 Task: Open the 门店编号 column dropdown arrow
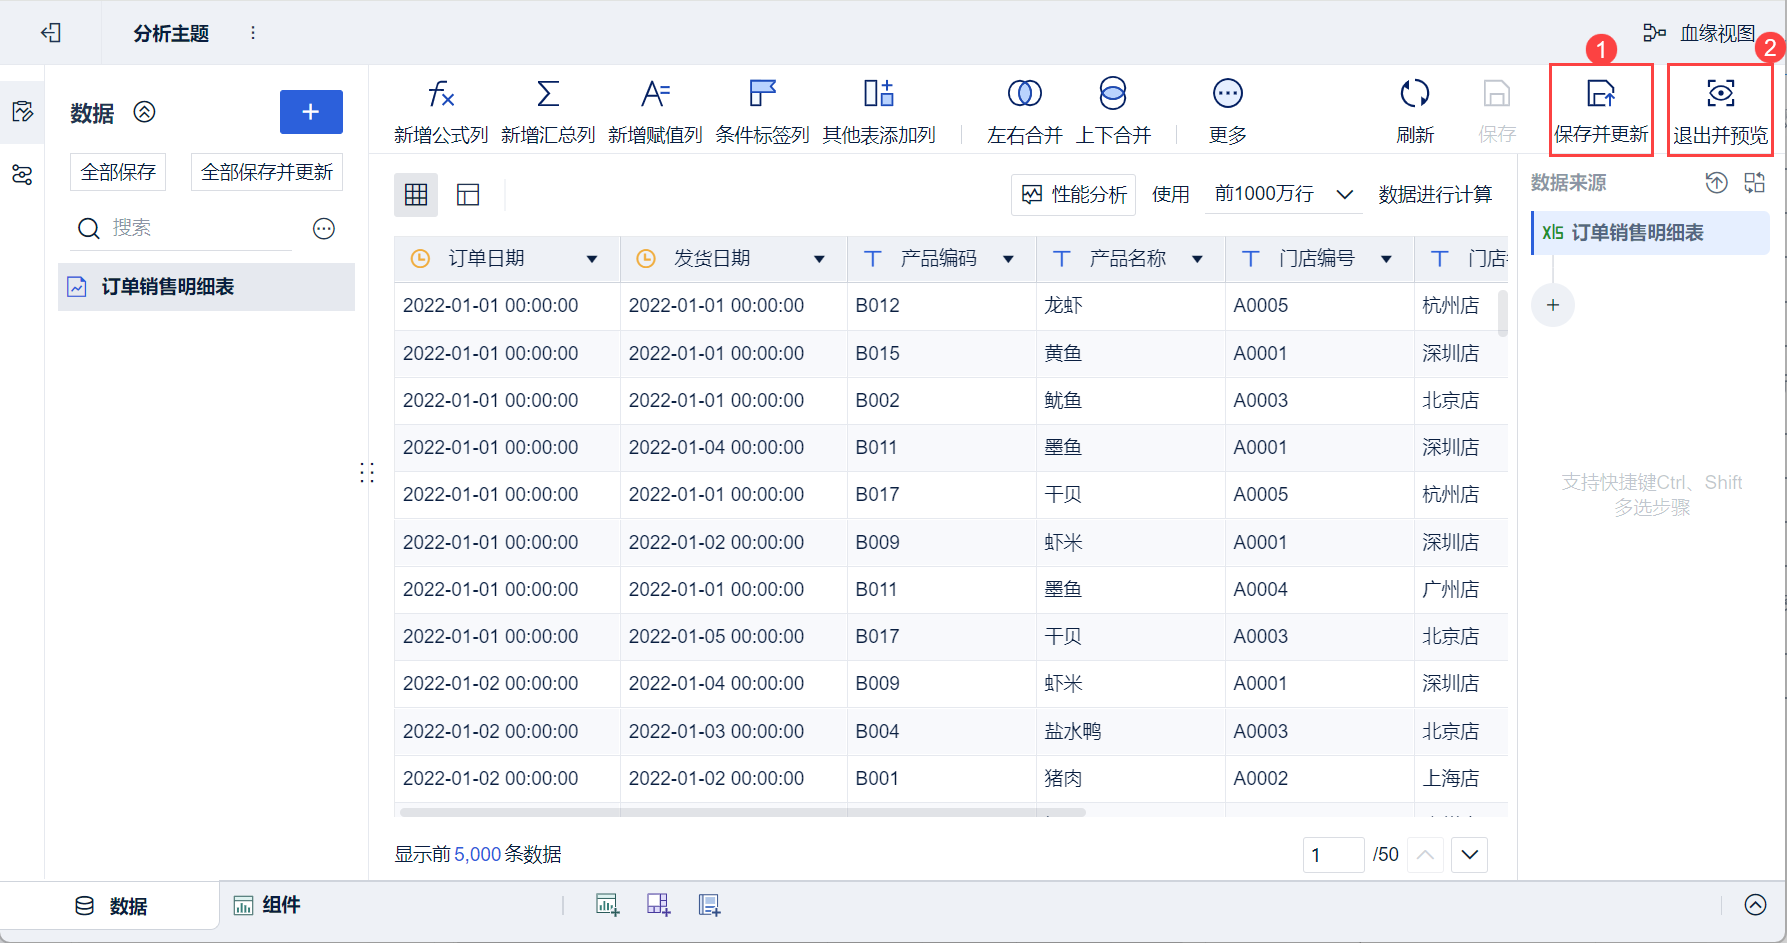[x=1386, y=260]
